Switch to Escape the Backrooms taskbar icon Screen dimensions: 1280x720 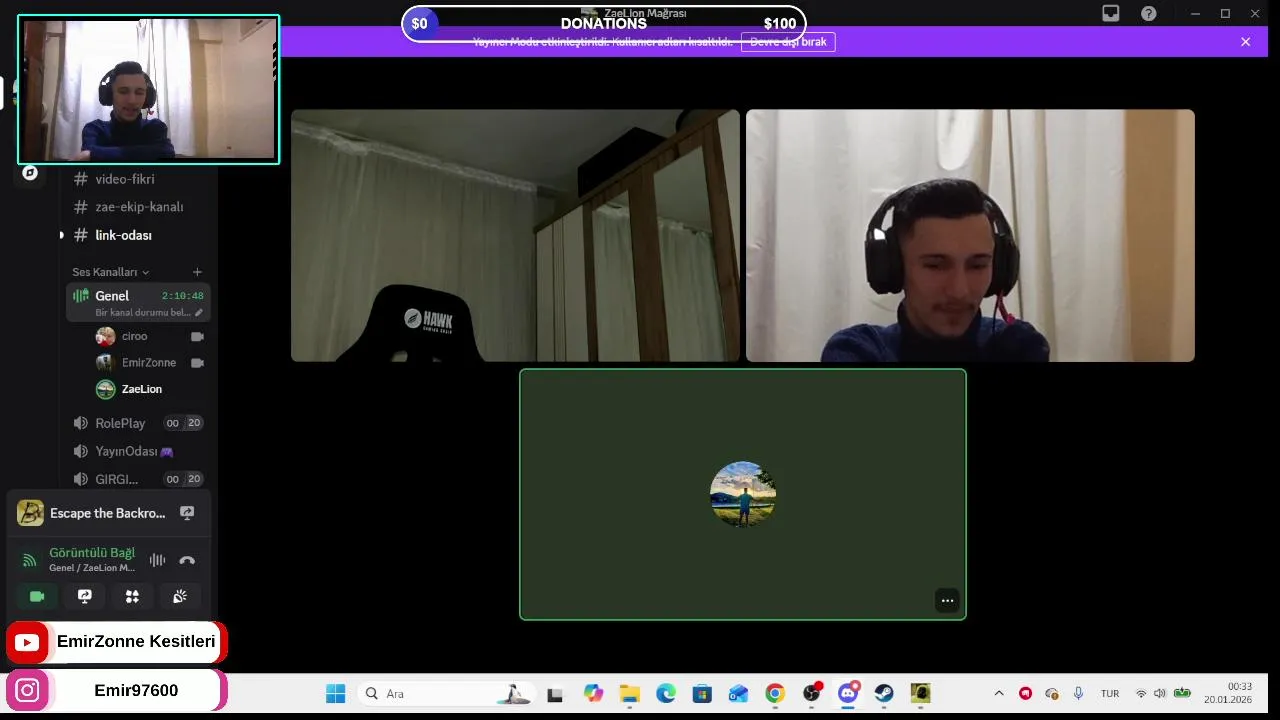[921, 693]
